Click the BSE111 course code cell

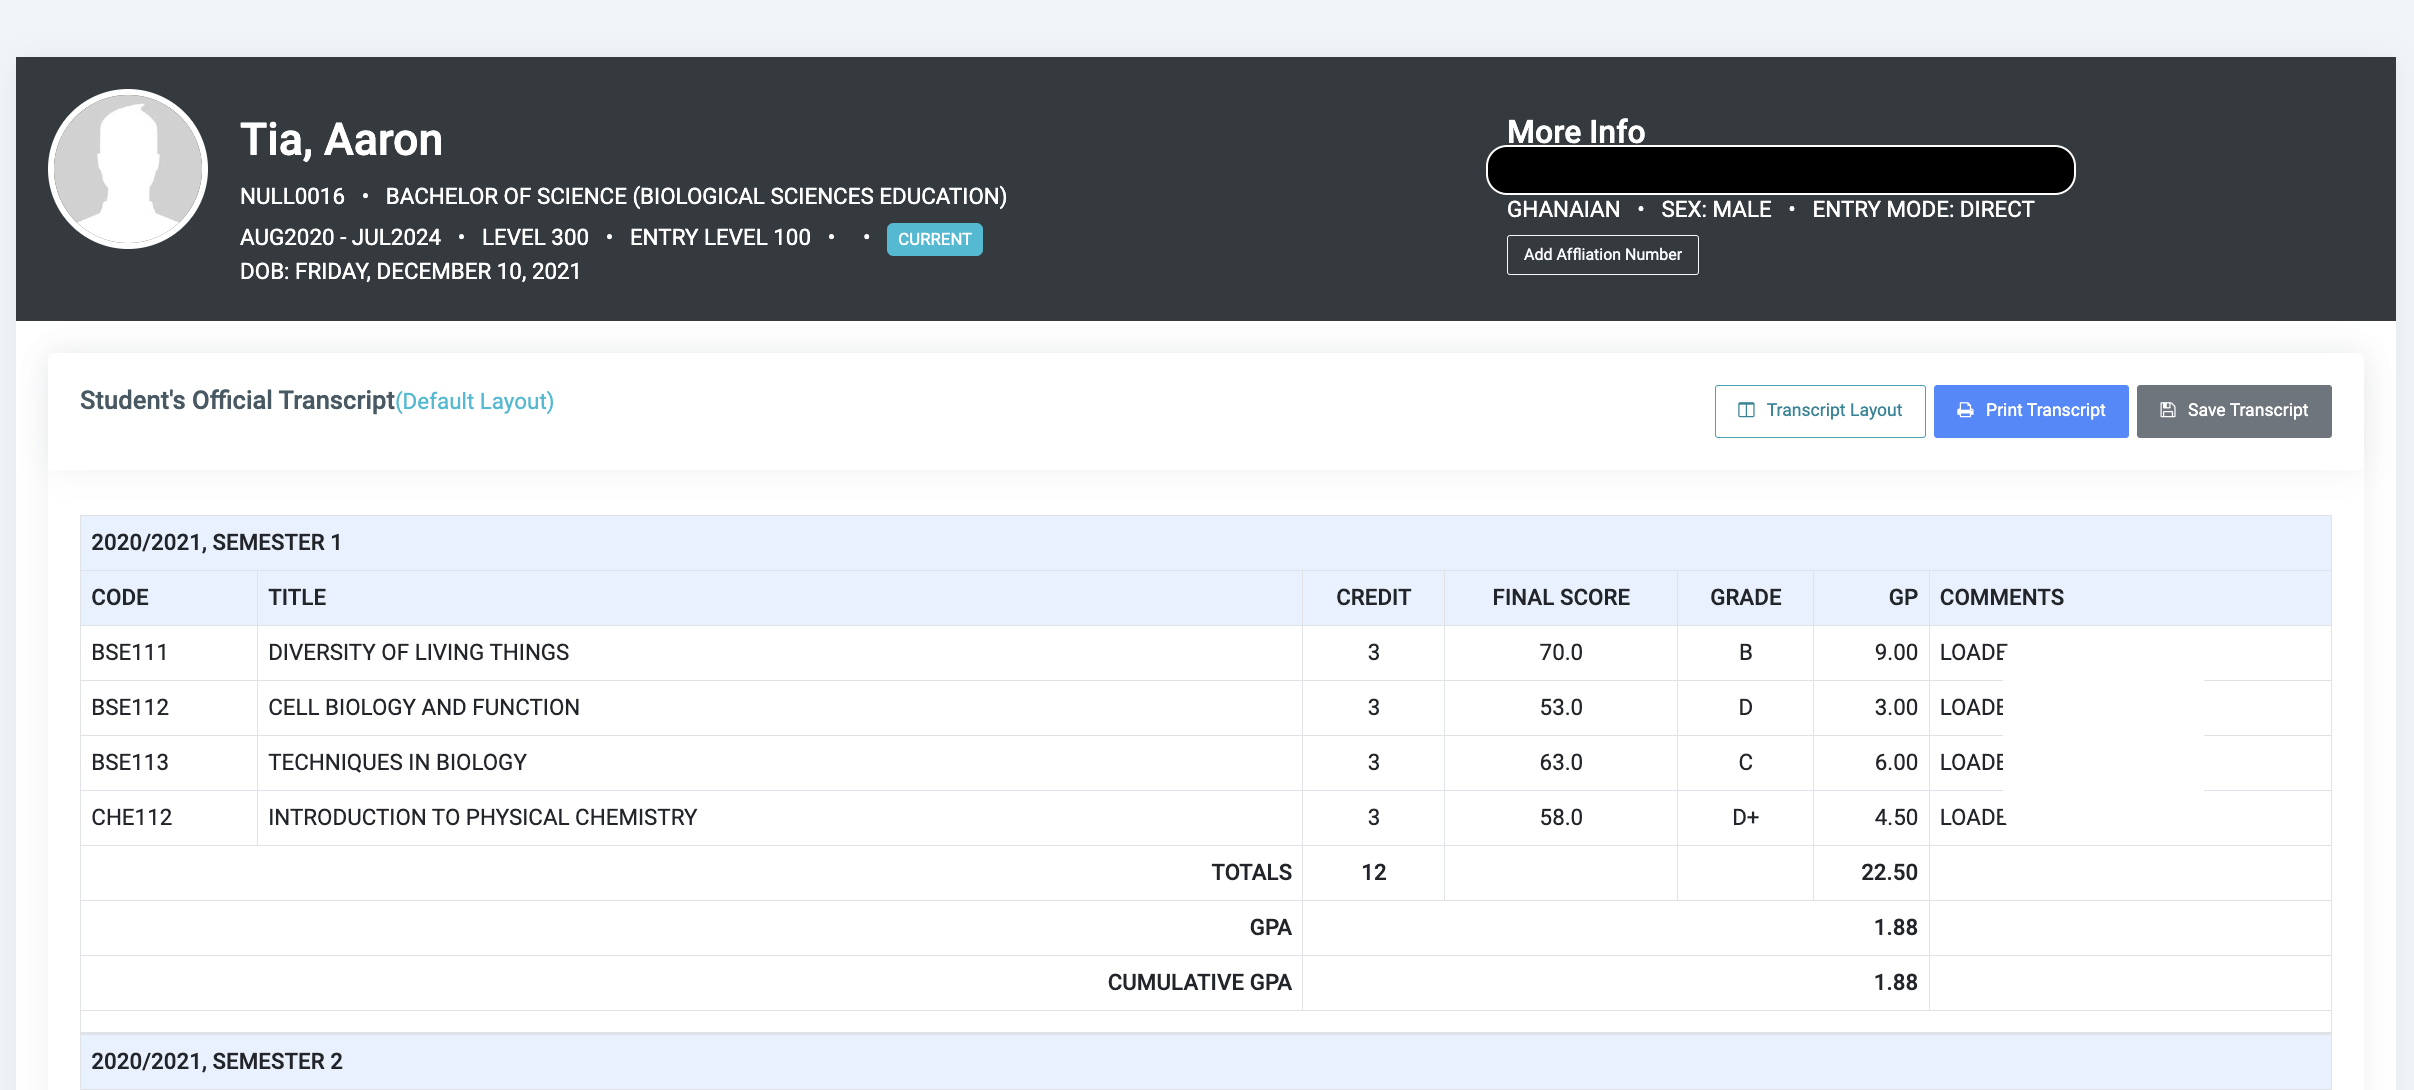(129, 652)
